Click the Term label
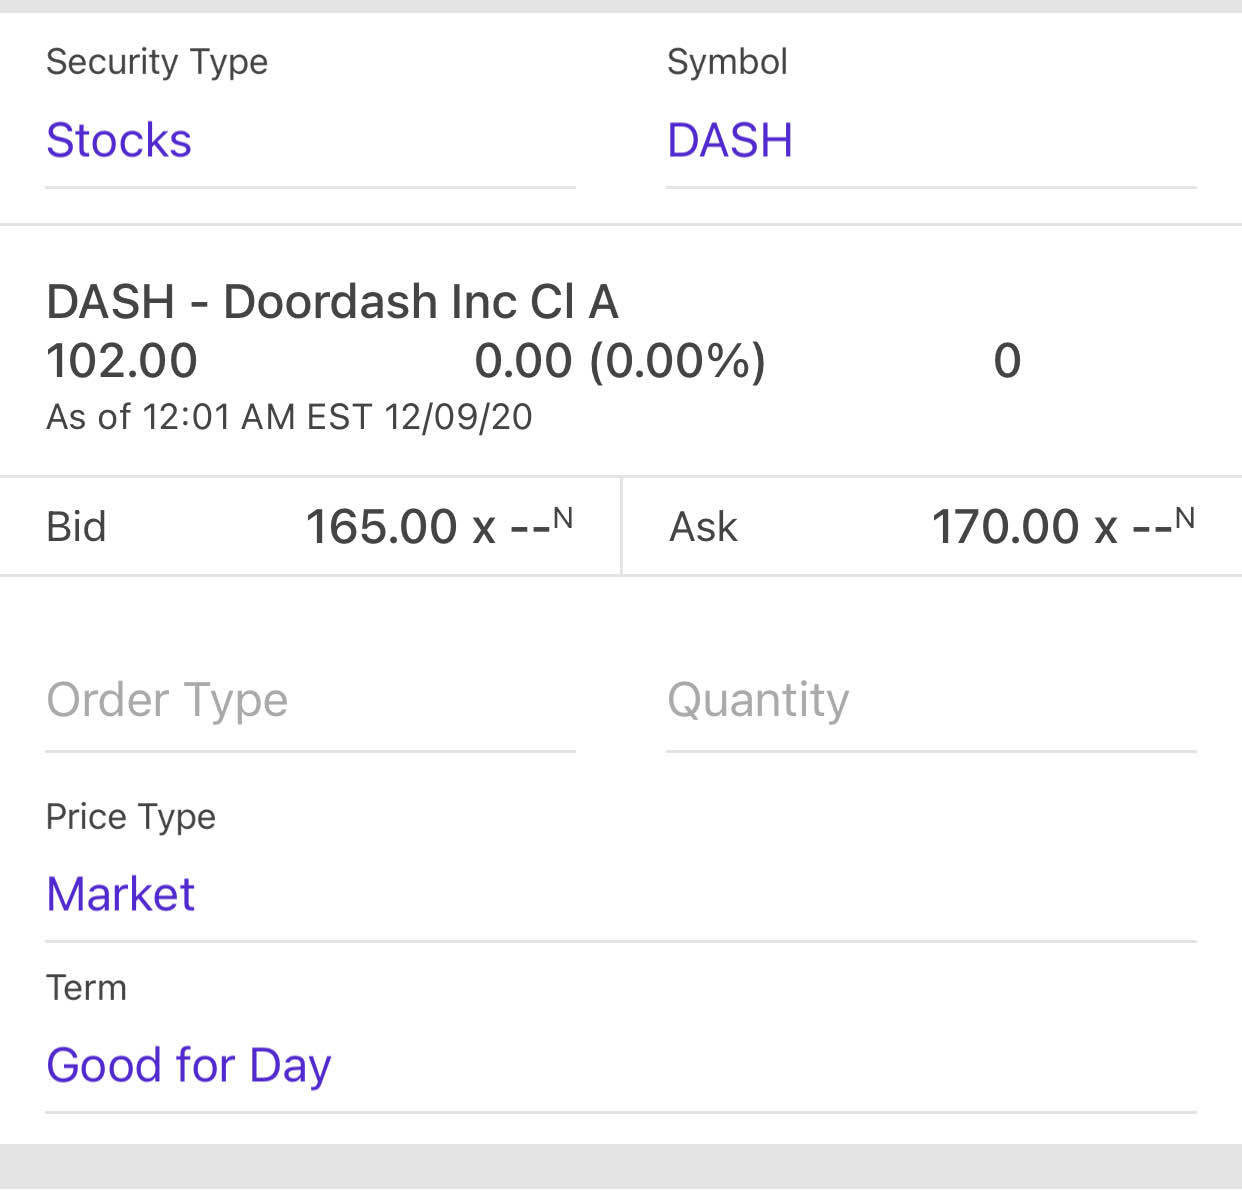1242x1193 pixels. [86, 988]
